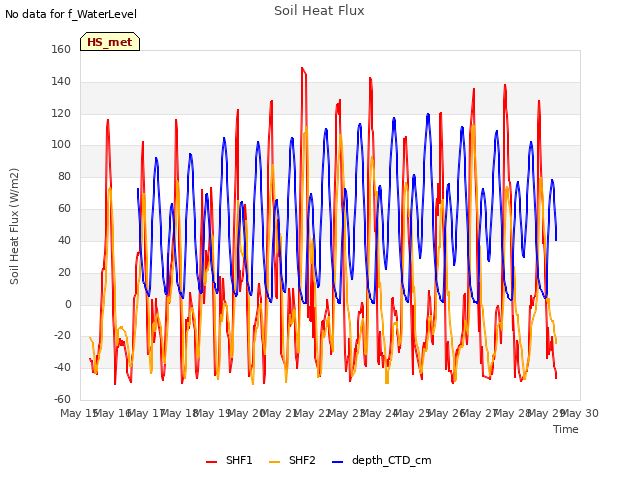Click the -40 y-axis tick label
Screen dimensions: 640x480
tap(62, 367)
